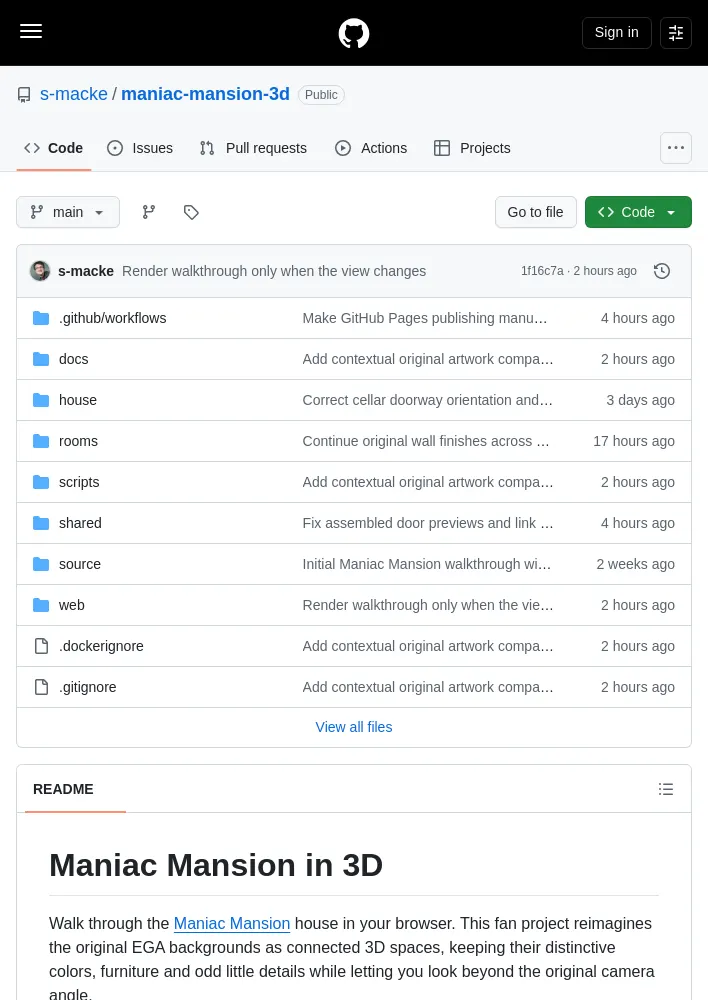Screen dimensions: 708x1000
Task: View branches using the branch icon
Action: tap(149, 212)
